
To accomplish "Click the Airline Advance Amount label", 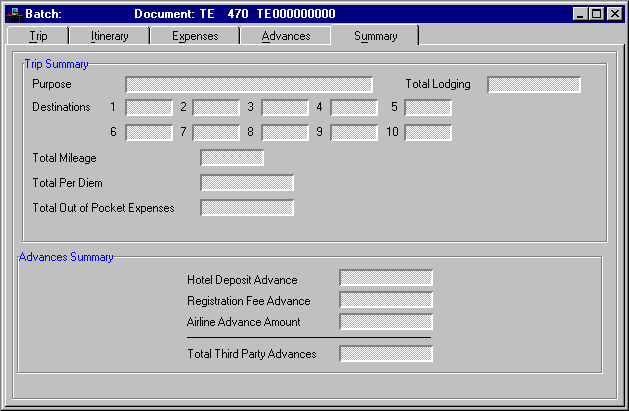I will [243, 322].
